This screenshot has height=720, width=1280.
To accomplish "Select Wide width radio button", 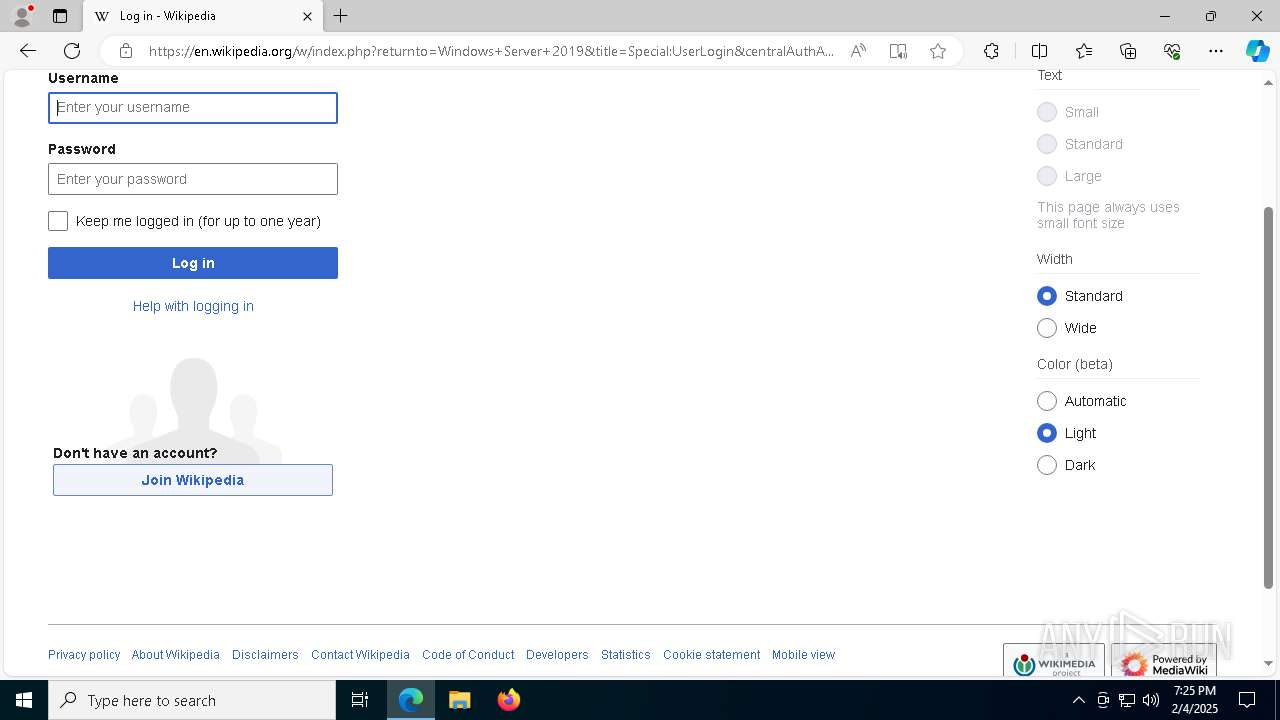I will [1047, 328].
